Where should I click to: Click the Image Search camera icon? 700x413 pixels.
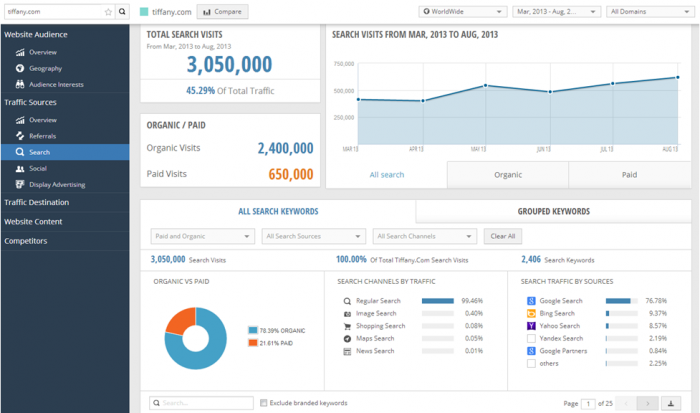click(347, 314)
